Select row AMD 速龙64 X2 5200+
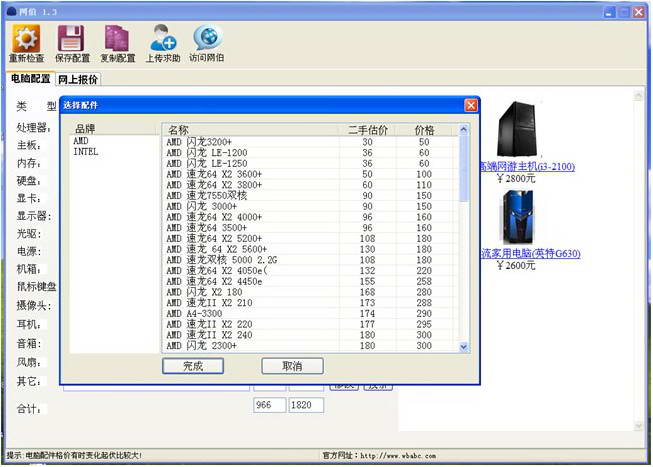The height and width of the screenshot is (467, 653). 309,239
